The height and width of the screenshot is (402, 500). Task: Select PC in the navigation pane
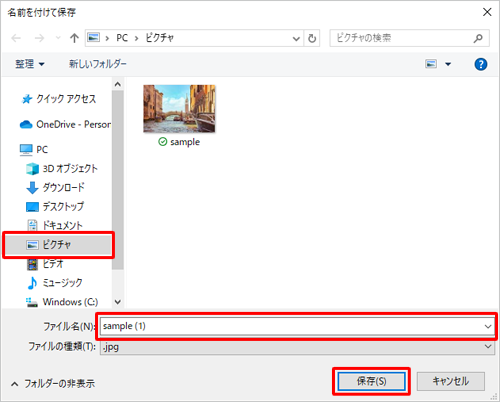click(x=42, y=149)
